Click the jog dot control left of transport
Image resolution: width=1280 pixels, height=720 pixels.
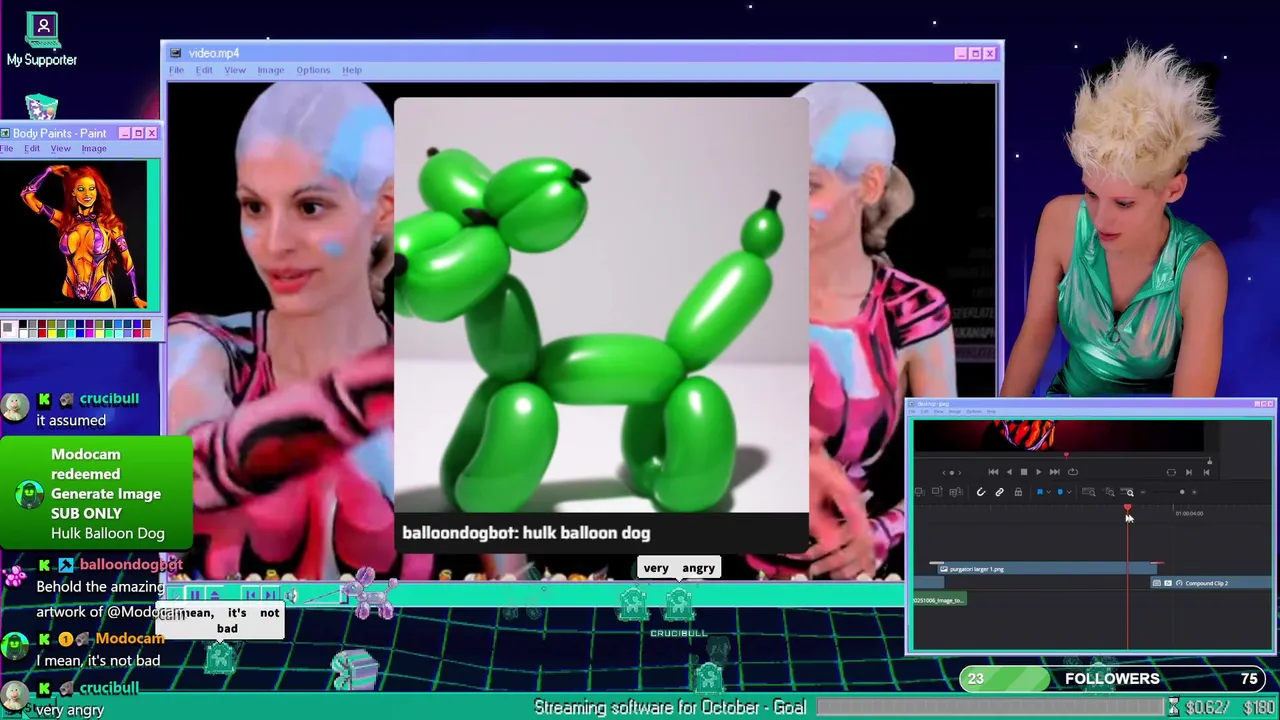pyautogui.click(x=952, y=472)
